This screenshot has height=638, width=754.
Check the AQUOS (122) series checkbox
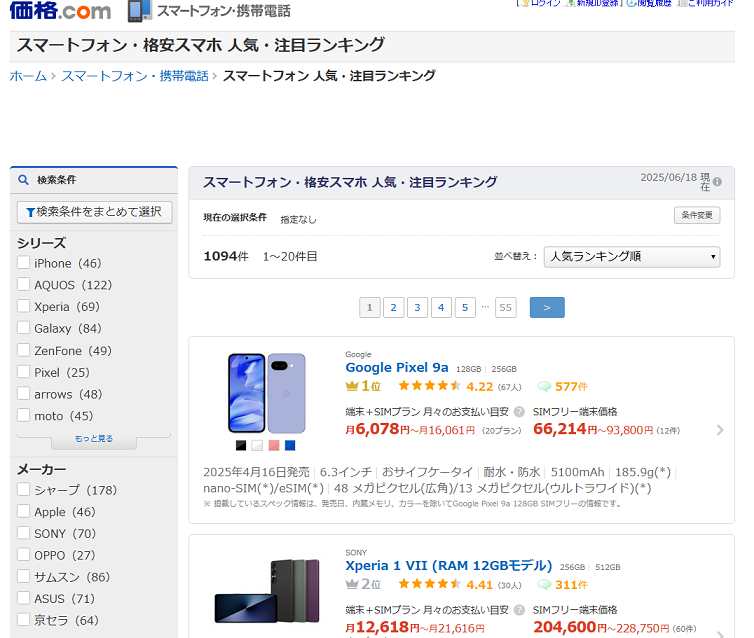(24, 284)
